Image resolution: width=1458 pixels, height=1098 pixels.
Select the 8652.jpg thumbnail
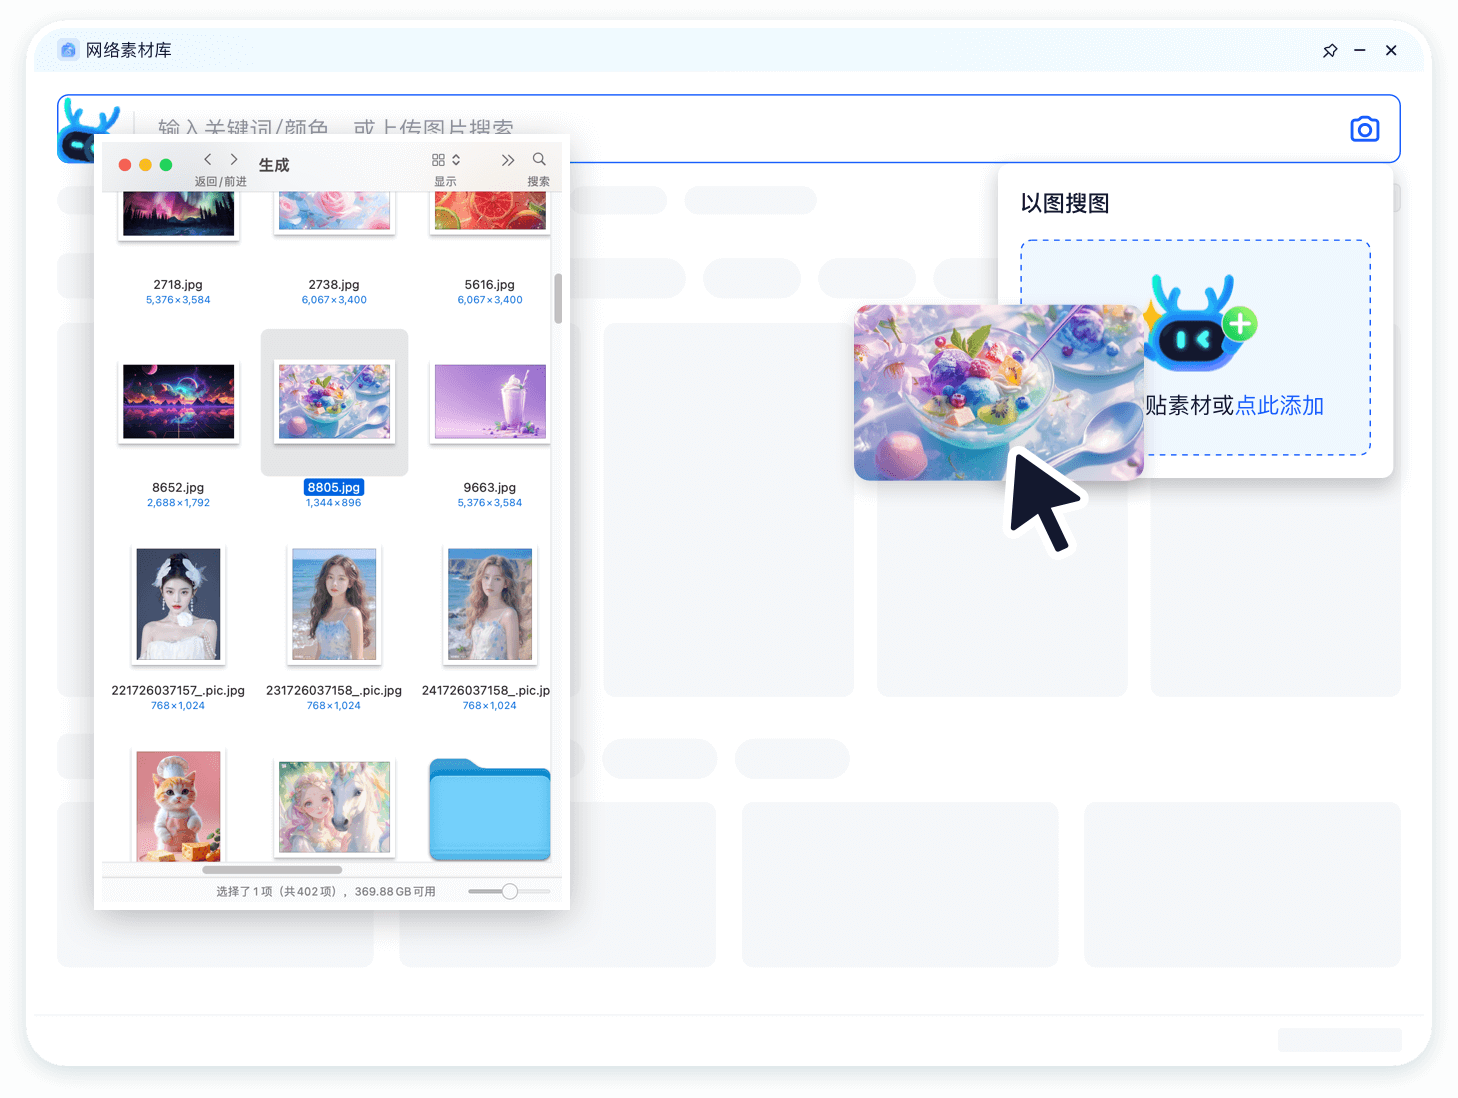pos(179,402)
